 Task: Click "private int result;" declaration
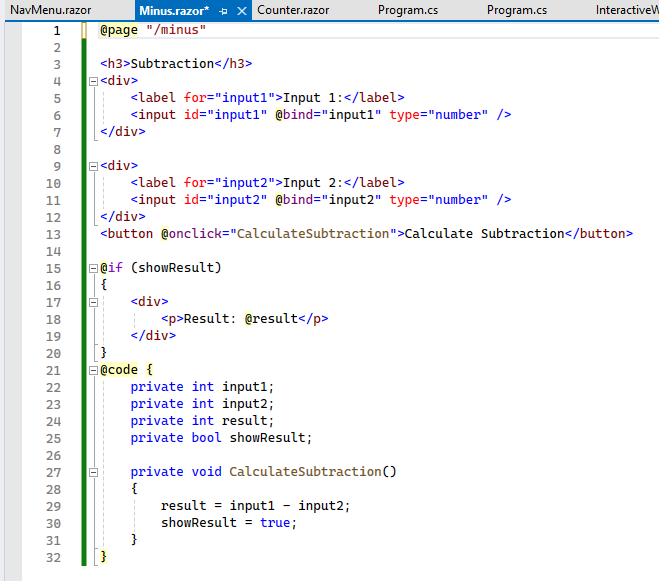pos(202,421)
